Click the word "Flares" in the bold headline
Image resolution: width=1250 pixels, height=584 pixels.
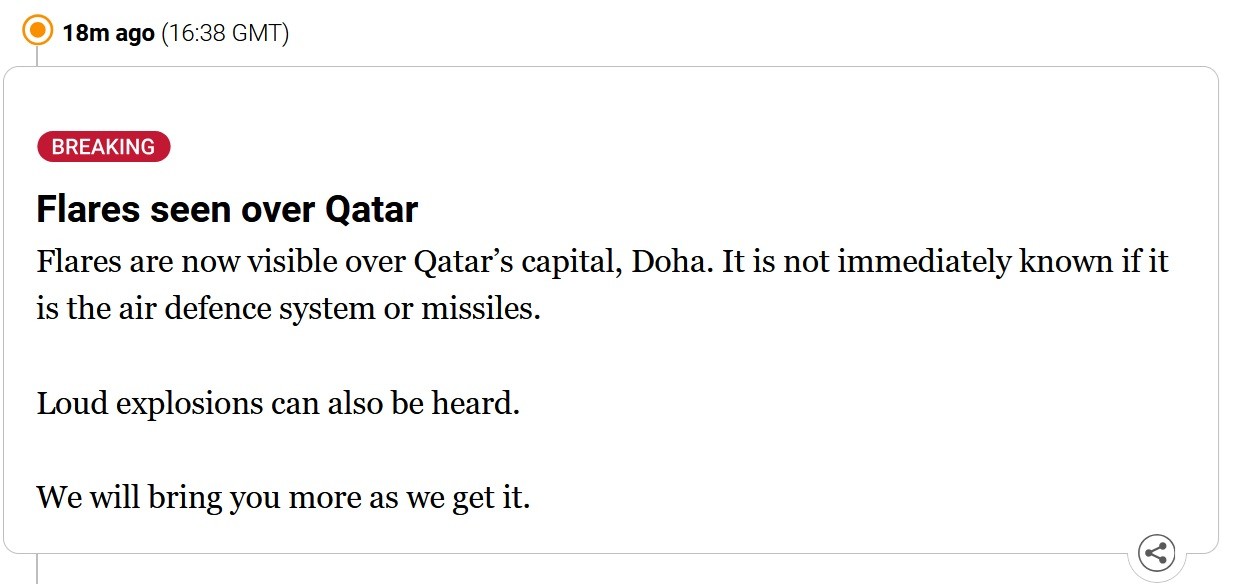click(x=88, y=210)
